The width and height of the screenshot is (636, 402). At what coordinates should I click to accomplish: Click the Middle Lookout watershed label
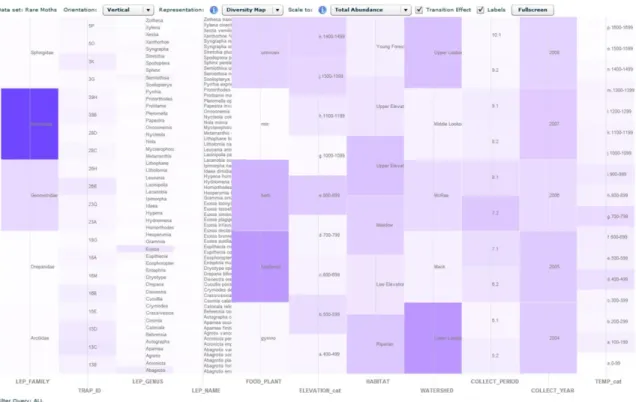(x=447, y=124)
